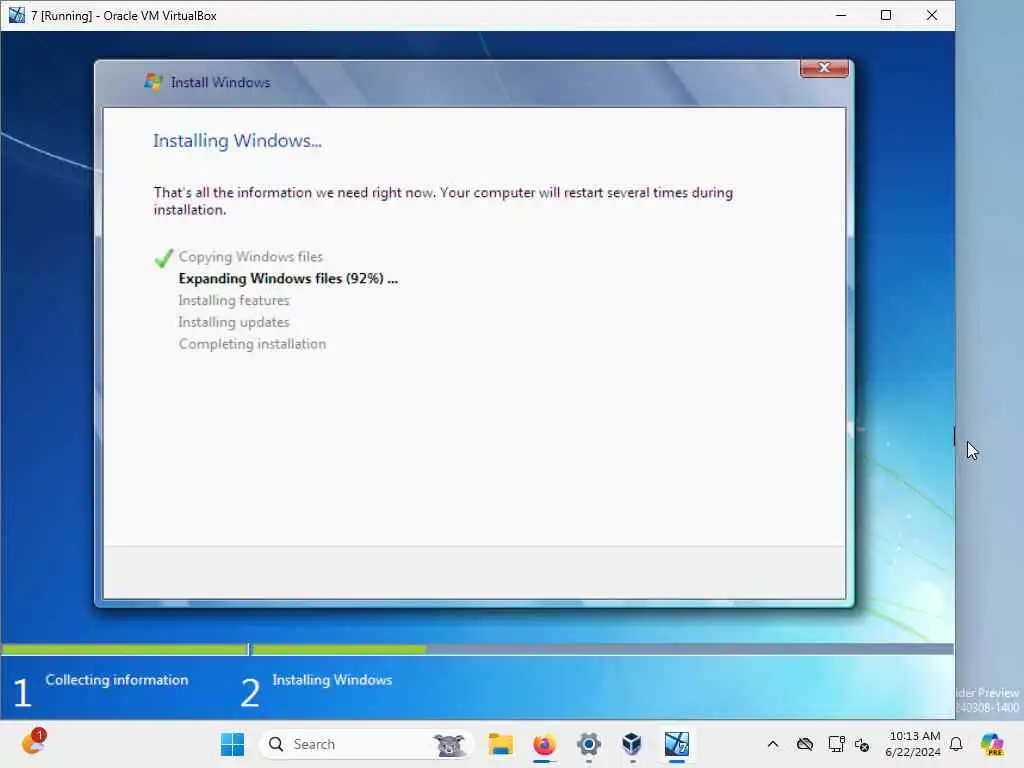The height and width of the screenshot is (768, 1024).
Task: Close the Install Windows dialog
Action: click(824, 68)
